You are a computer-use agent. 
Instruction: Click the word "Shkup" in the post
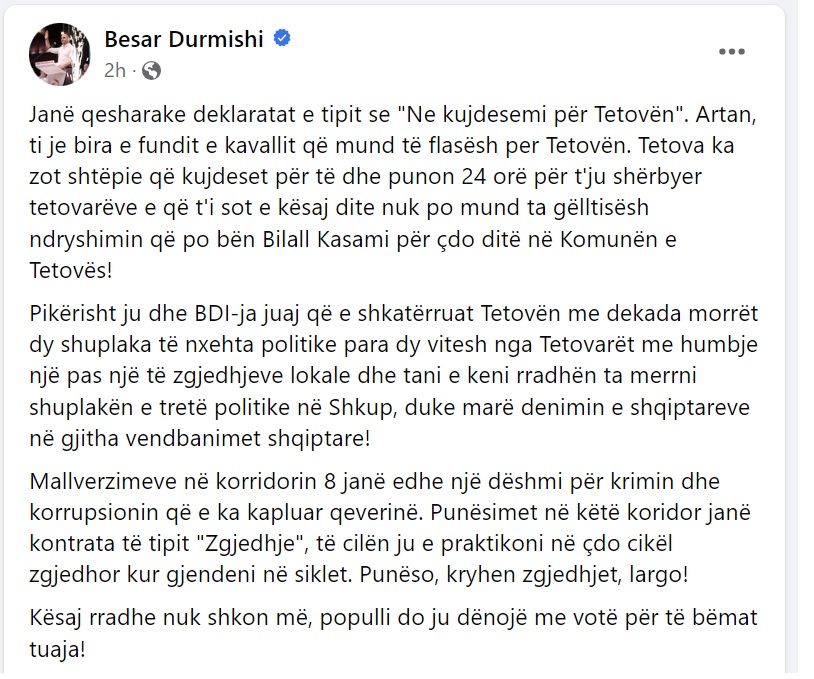[361, 408]
